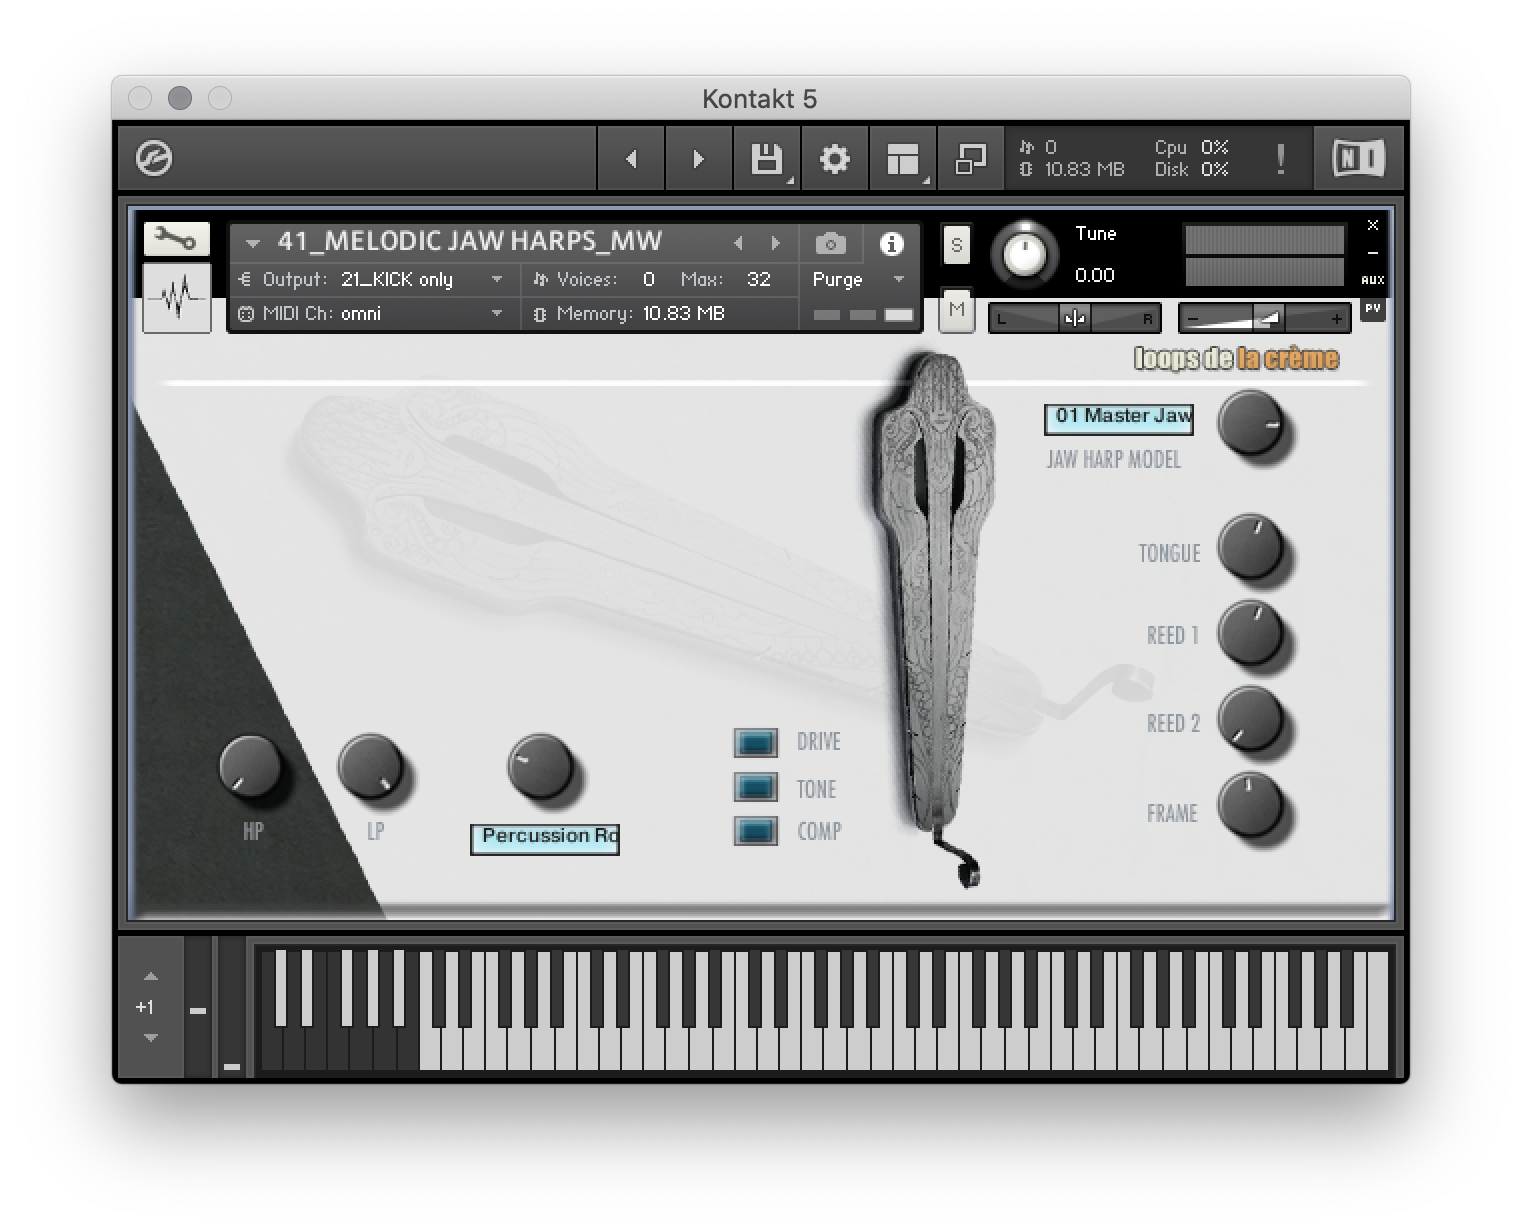Screen dimensions: 1522x1232
Task: Enable the DRIVE effect switch
Action: pyautogui.click(x=755, y=743)
